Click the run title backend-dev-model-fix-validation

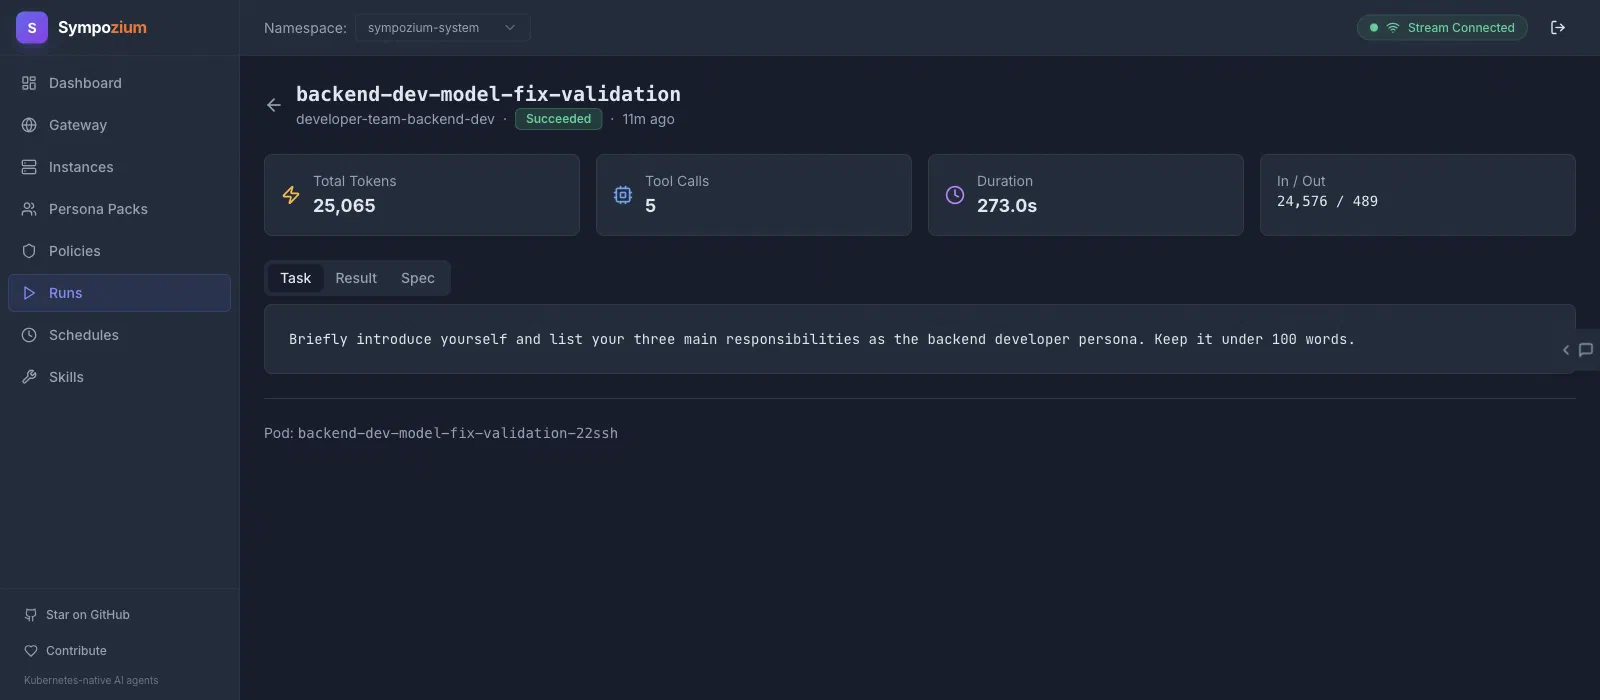(x=488, y=94)
